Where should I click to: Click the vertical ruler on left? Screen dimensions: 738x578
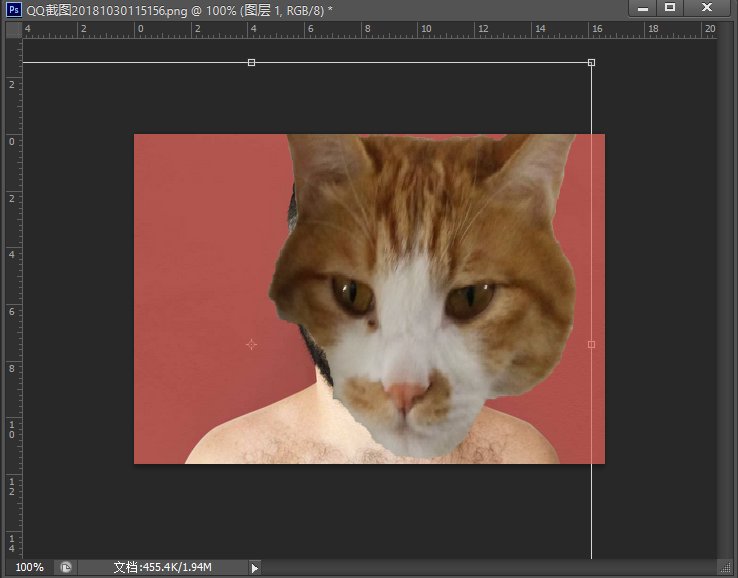pyautogui.click(x=14, y=300)
